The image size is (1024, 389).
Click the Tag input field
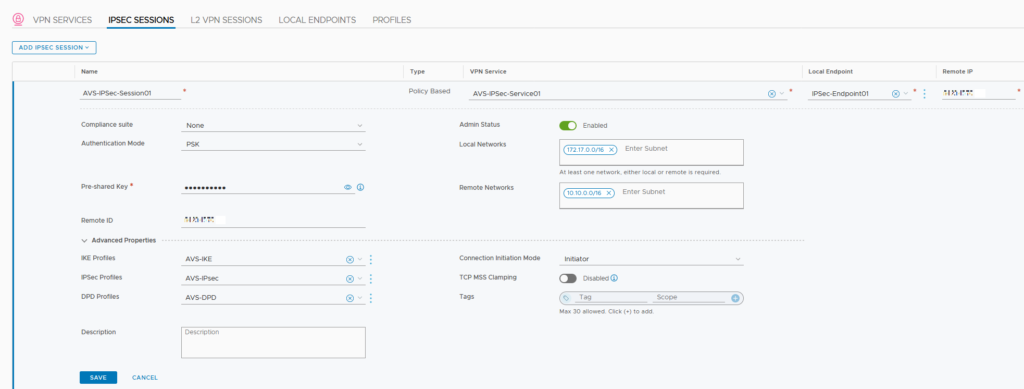tap(611, 298)
